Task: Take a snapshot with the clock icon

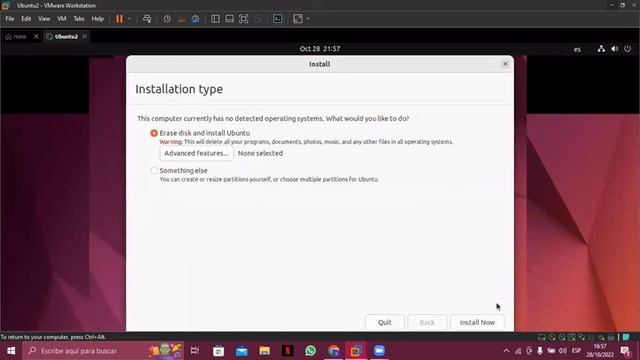Action: click(x=167, y=19)
